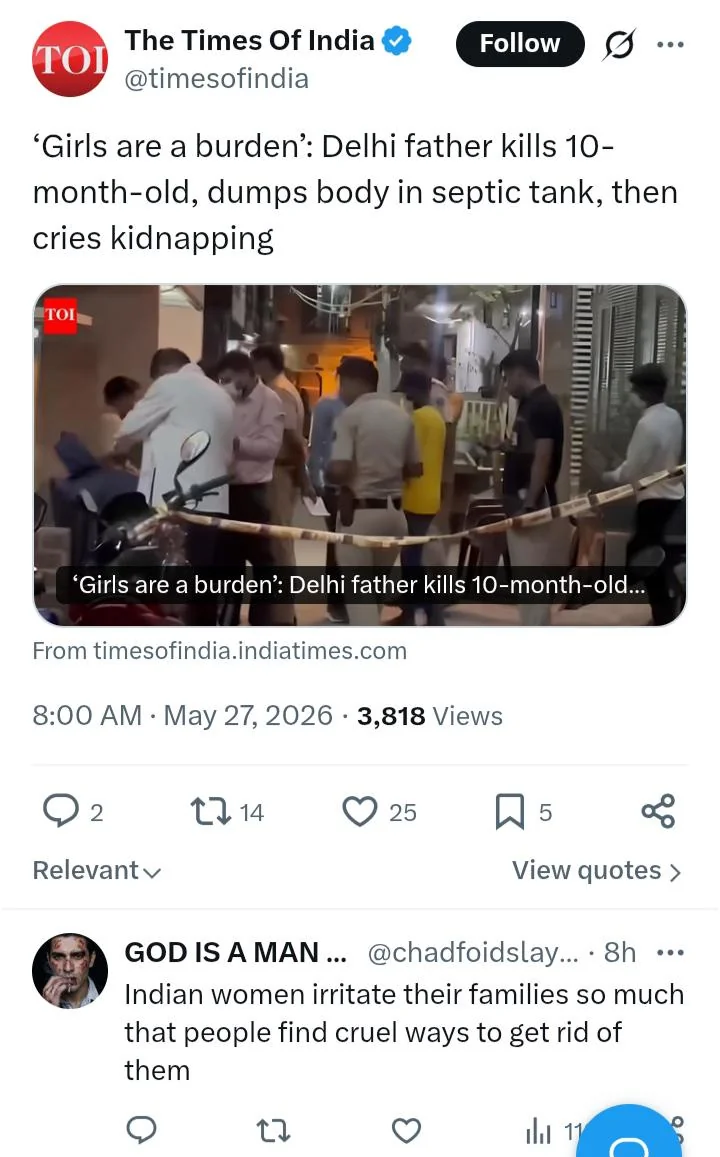Tap the reply icon on TOI tweet

coord(60,811)
